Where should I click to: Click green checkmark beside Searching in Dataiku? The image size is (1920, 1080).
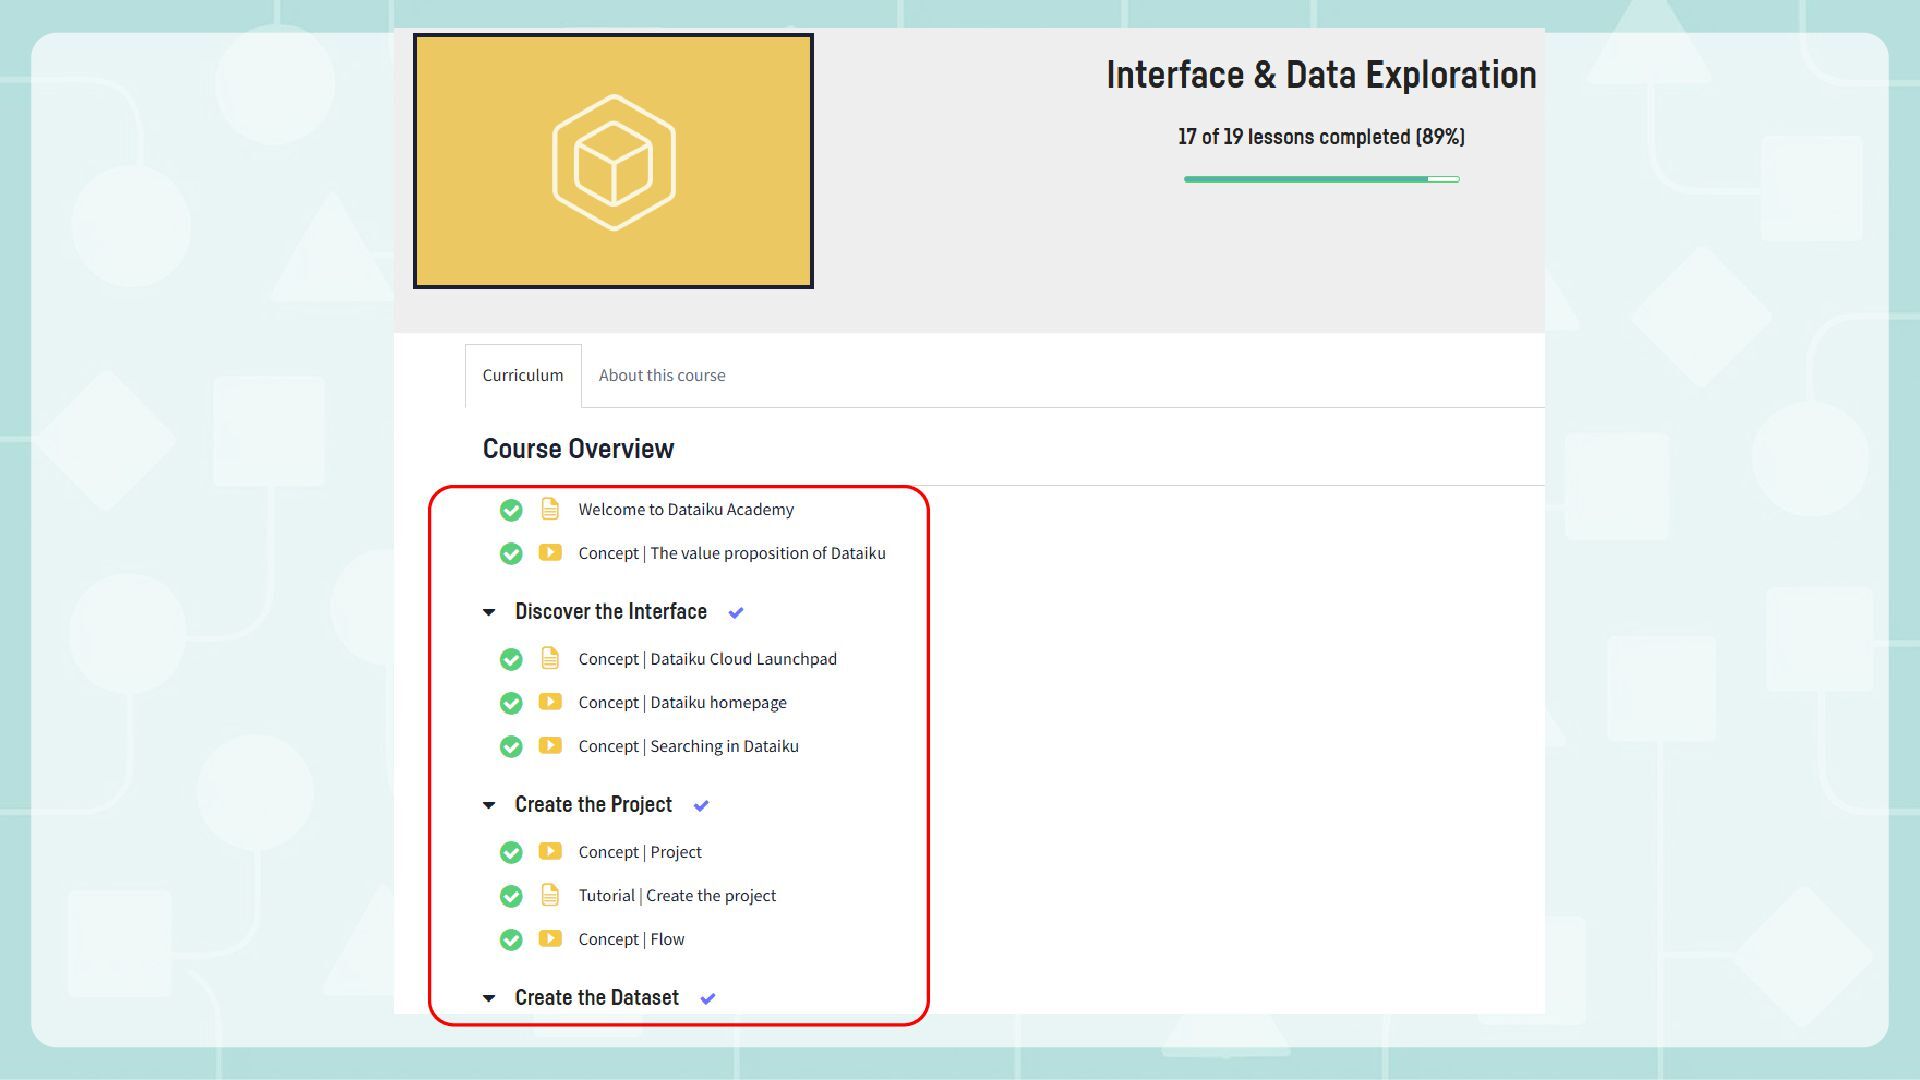(511, 747)
